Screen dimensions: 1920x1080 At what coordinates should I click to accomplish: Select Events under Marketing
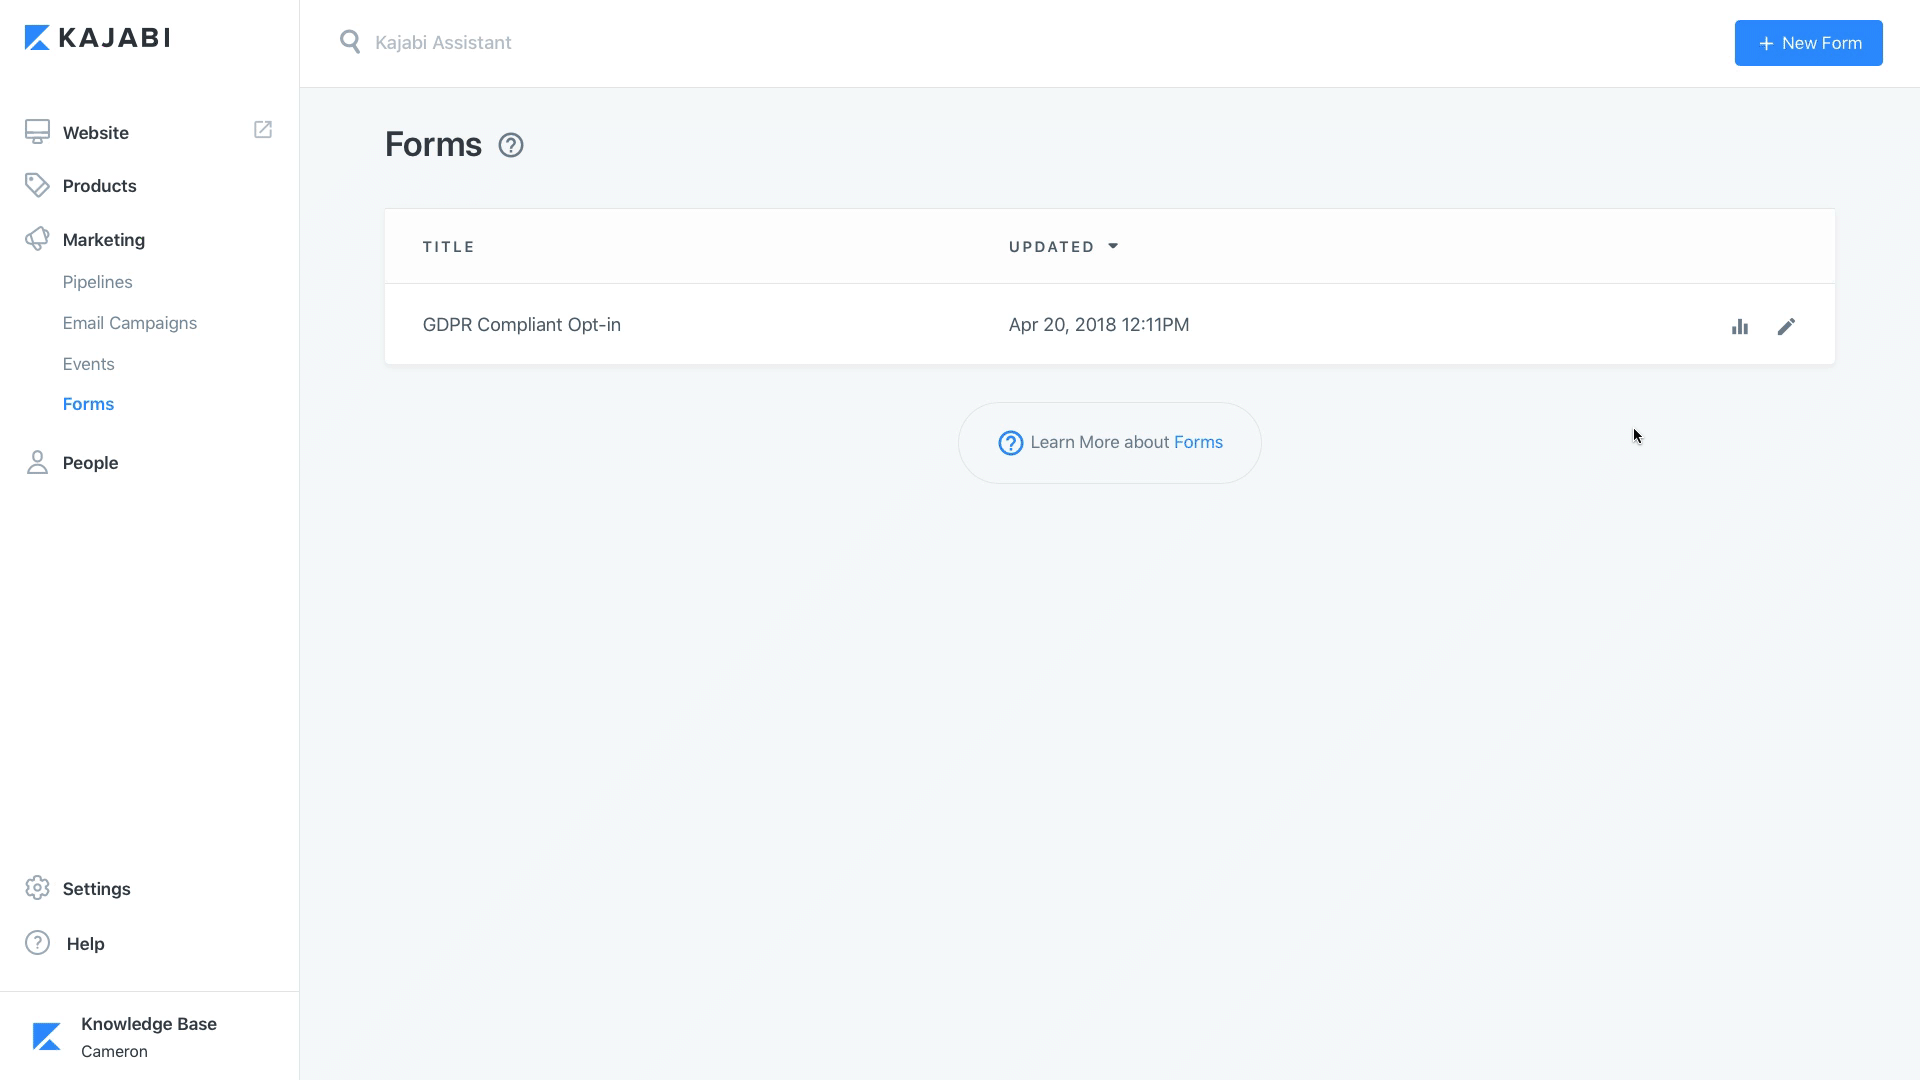pyautogui.click(x=88, y=364)
